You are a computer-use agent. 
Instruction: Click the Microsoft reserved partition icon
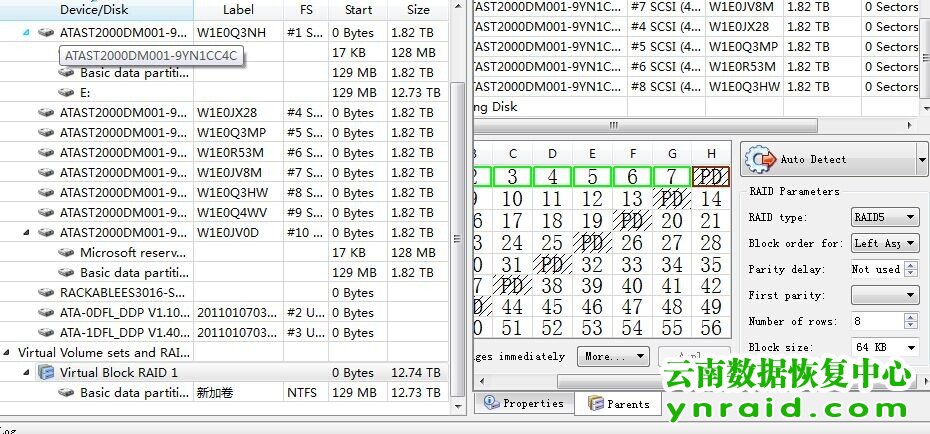[67, 253]
